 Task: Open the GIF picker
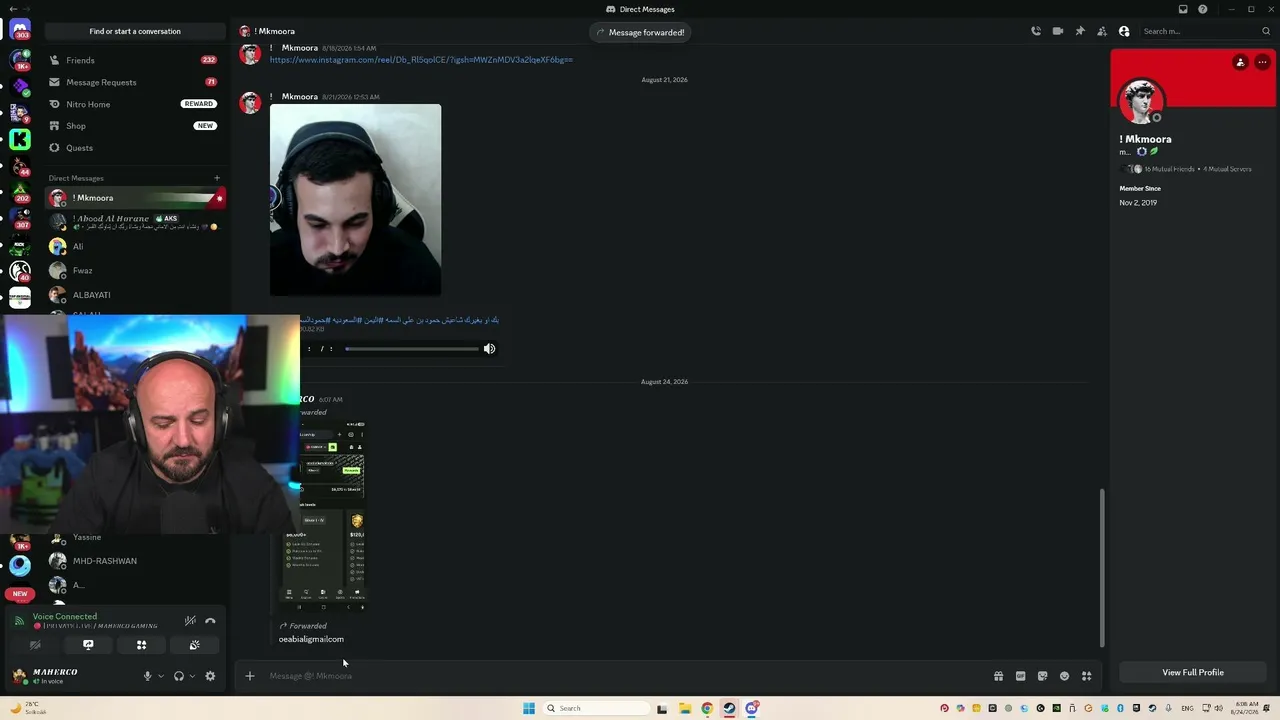pos(1020,676)
